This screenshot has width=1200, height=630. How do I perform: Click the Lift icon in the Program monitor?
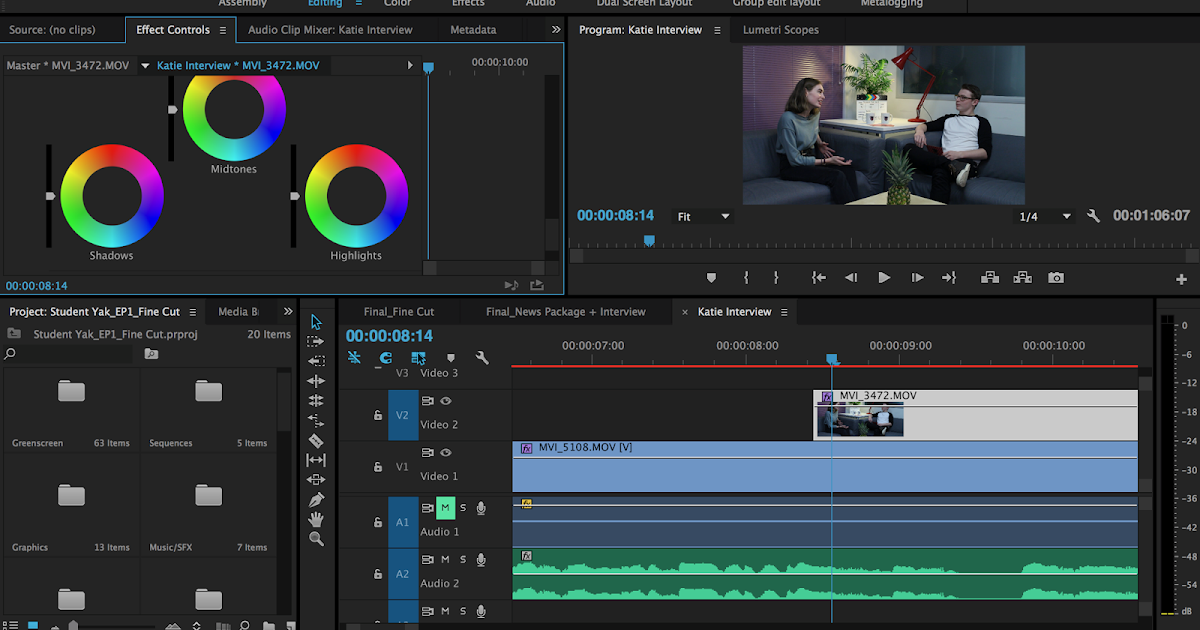(989, 278)
